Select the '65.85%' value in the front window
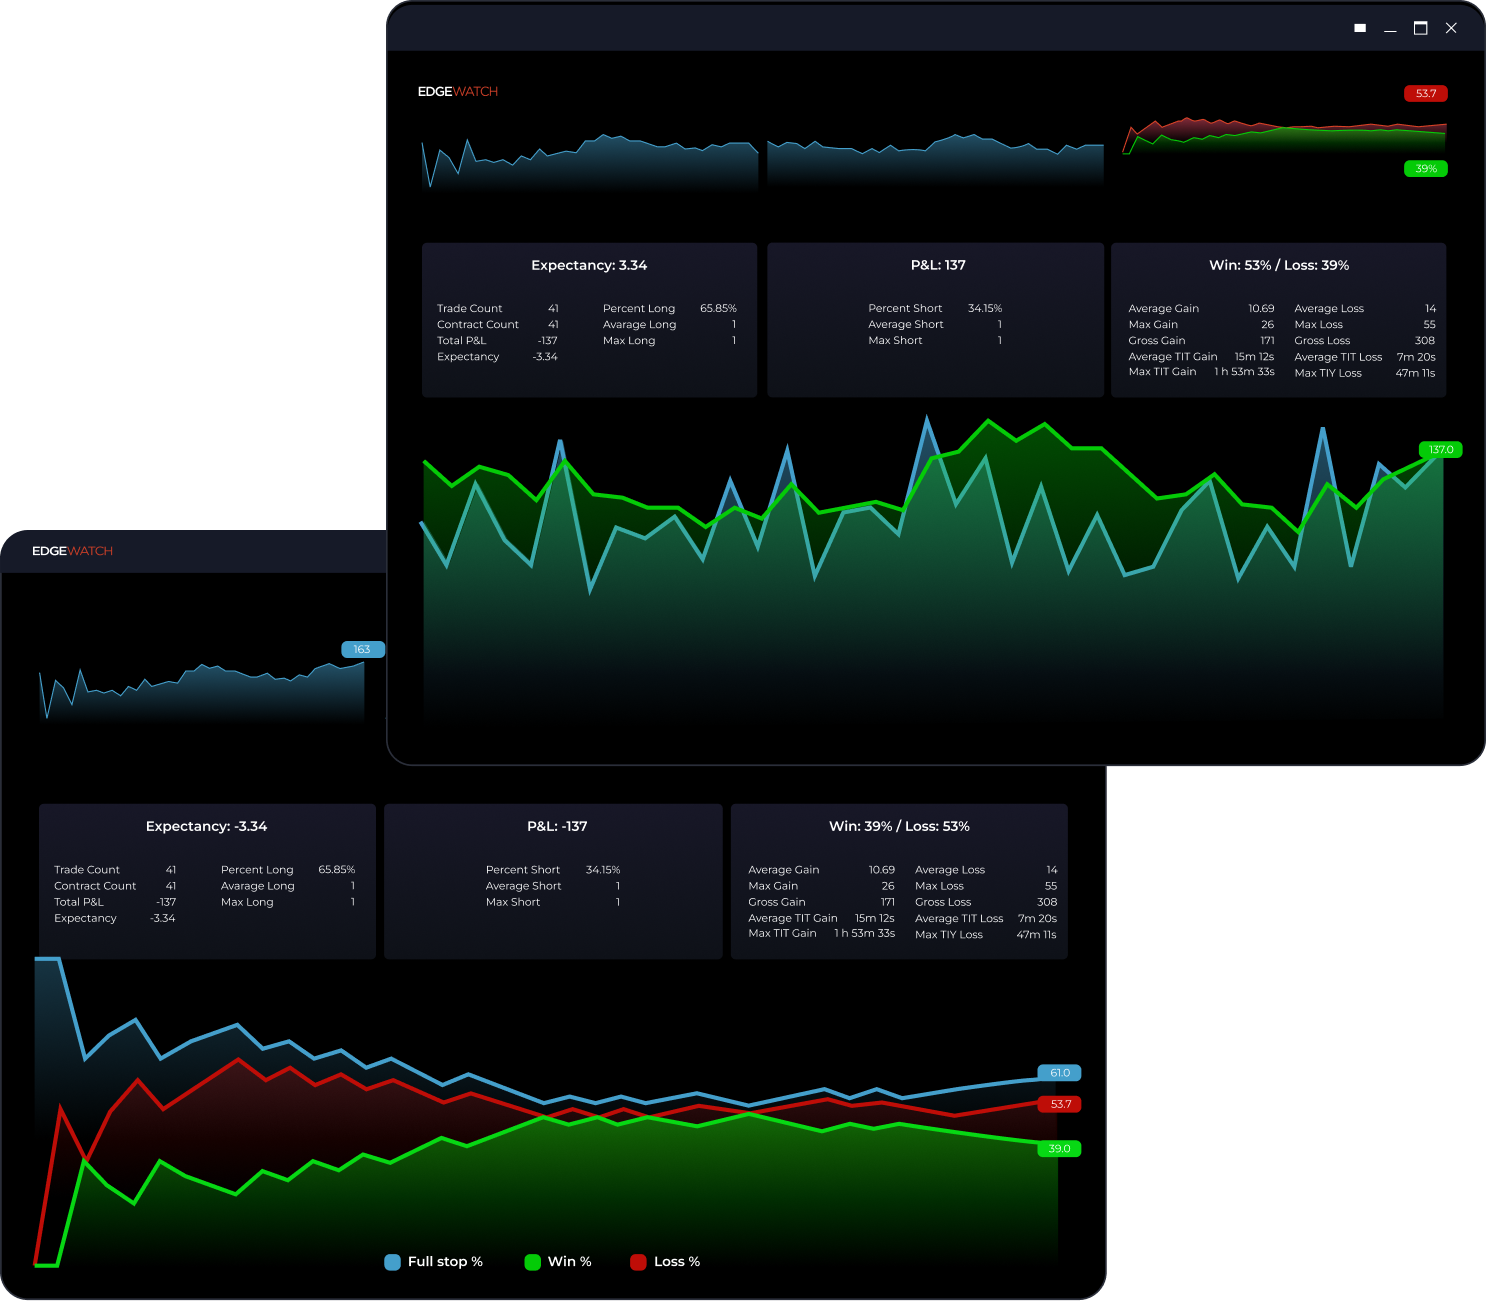 tap(718, 309)
